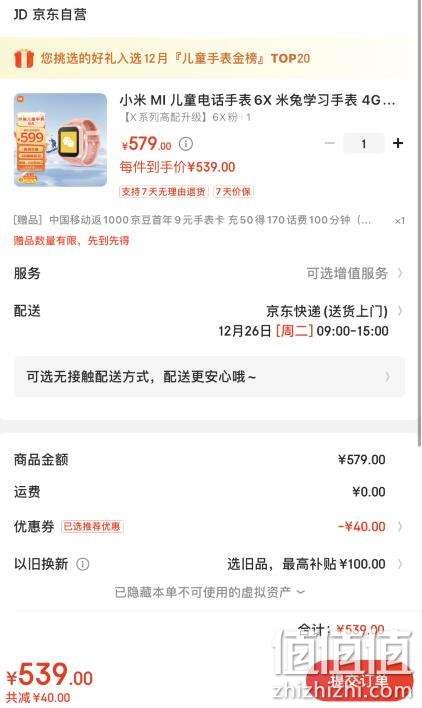
Task: Expand 可选增值服务 service options
Action: 354,273
